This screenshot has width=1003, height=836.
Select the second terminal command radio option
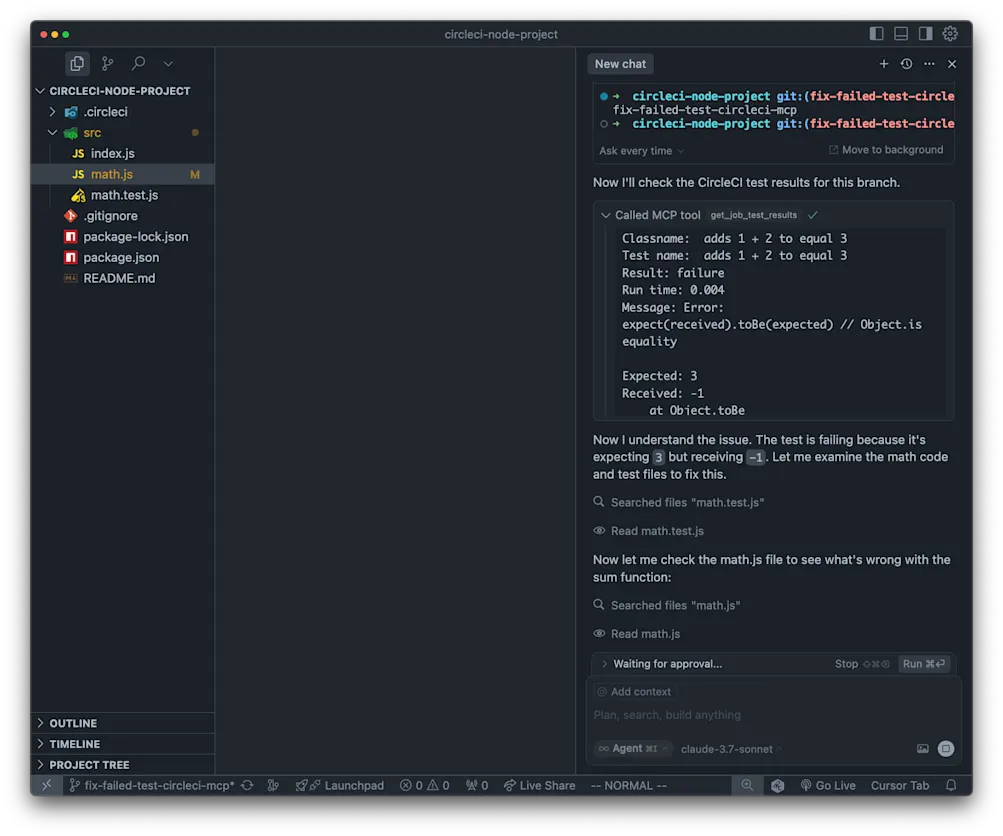coord(601,123)
